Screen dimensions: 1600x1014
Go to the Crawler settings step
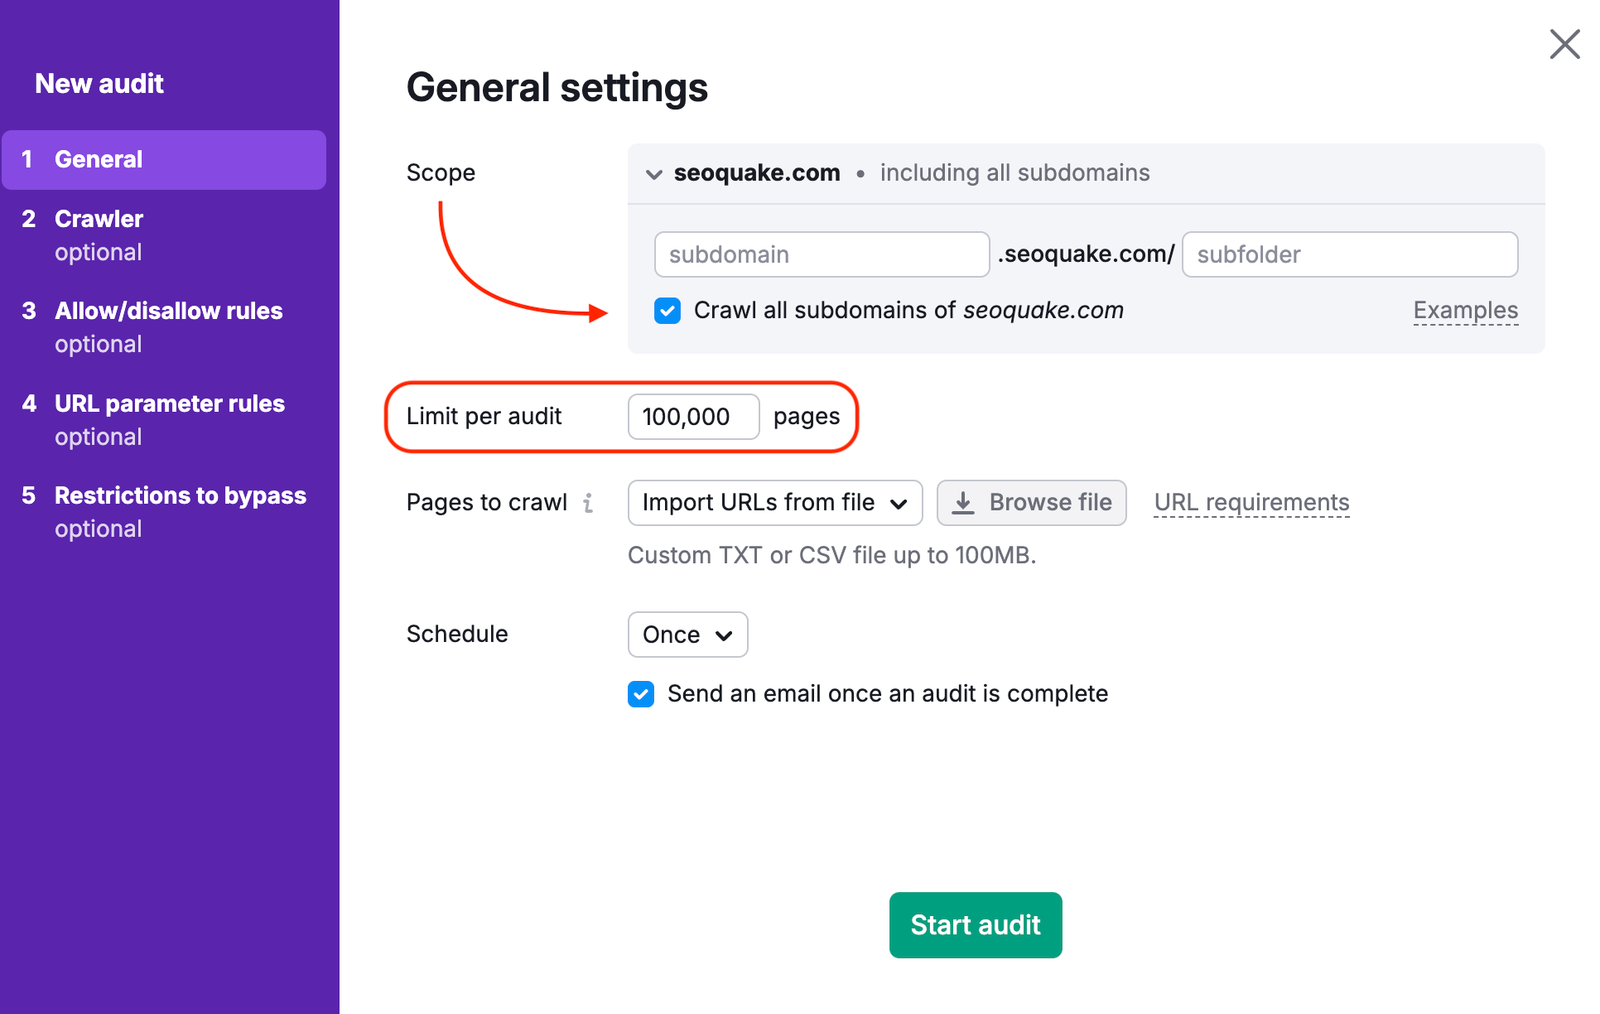[x=98, y=219]
